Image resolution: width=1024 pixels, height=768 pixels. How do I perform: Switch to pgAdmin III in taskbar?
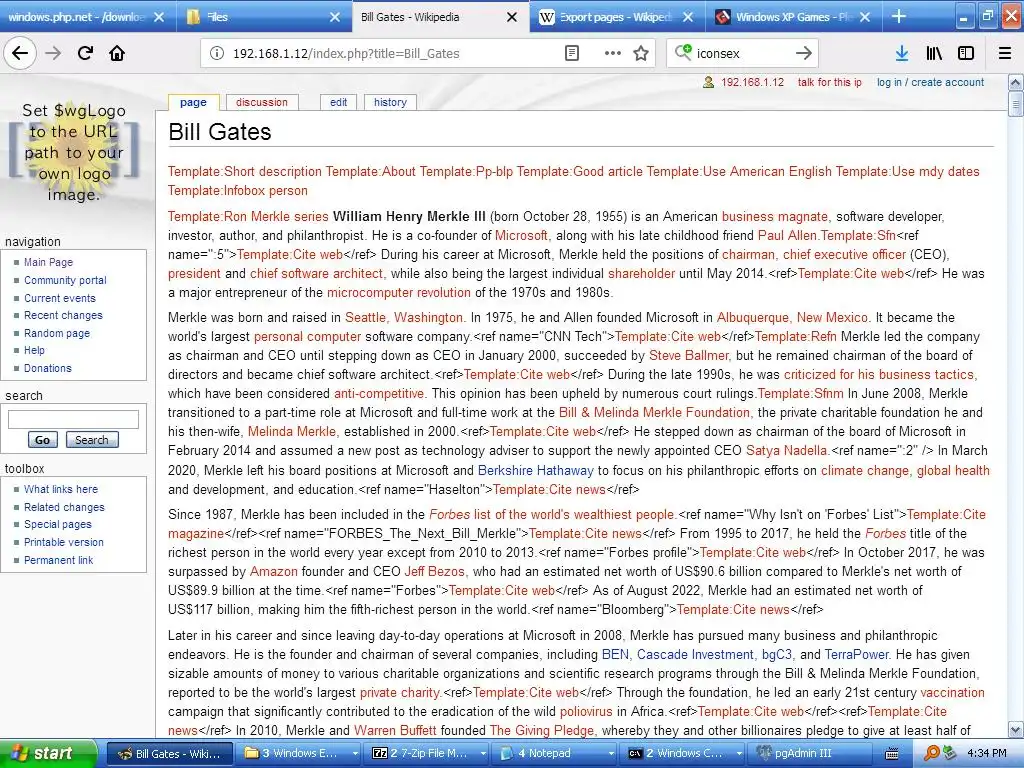811,753
